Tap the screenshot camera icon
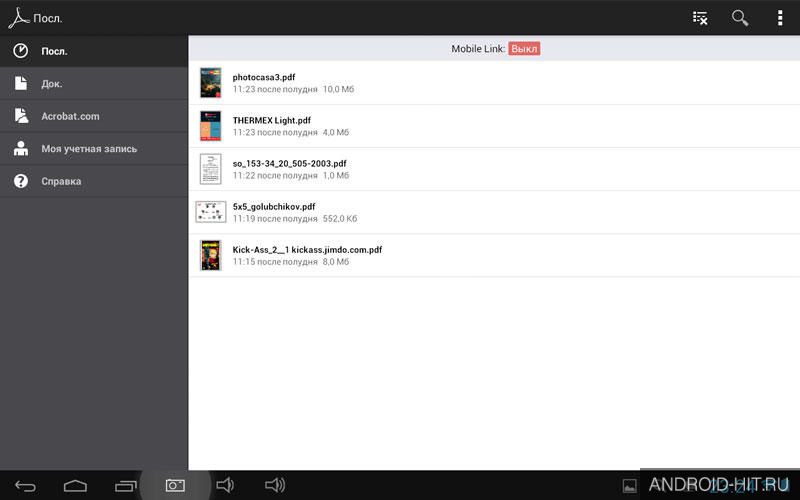The width and height of the screenshot is (800, 500). pyautogui.click(x=175, y=485)
